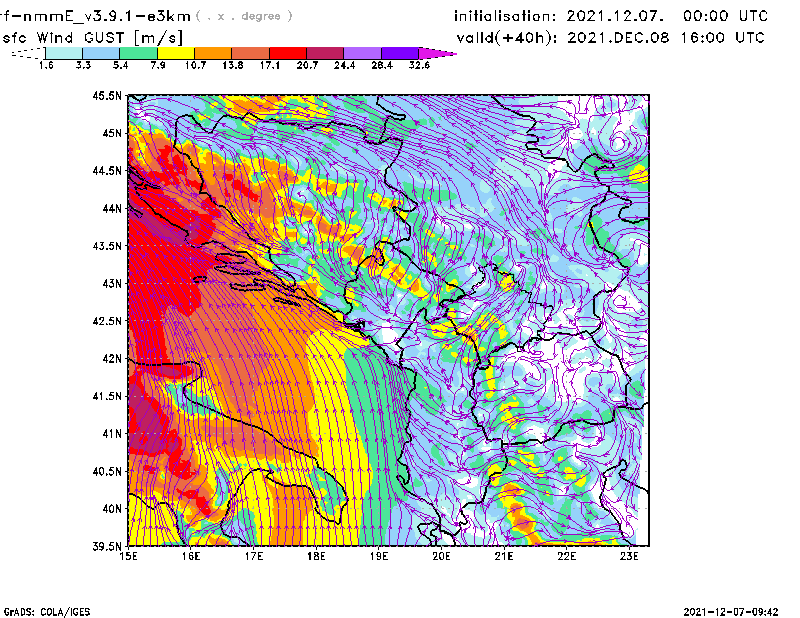Image resolution: width=800 pixels, height=618 pixels.
Task: Click the grey '( . x . degree )' text
Action: (244, 16)
